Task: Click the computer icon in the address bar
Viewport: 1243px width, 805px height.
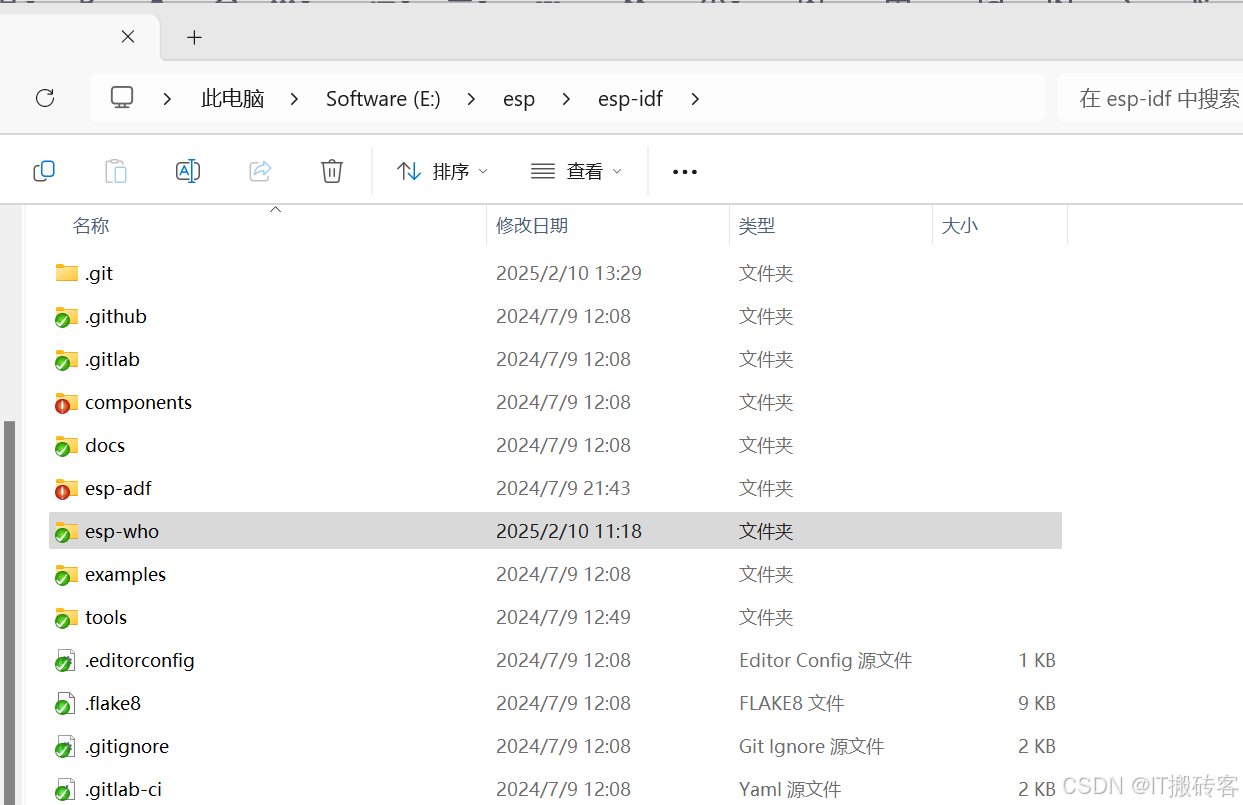Action: click(121, 98)
